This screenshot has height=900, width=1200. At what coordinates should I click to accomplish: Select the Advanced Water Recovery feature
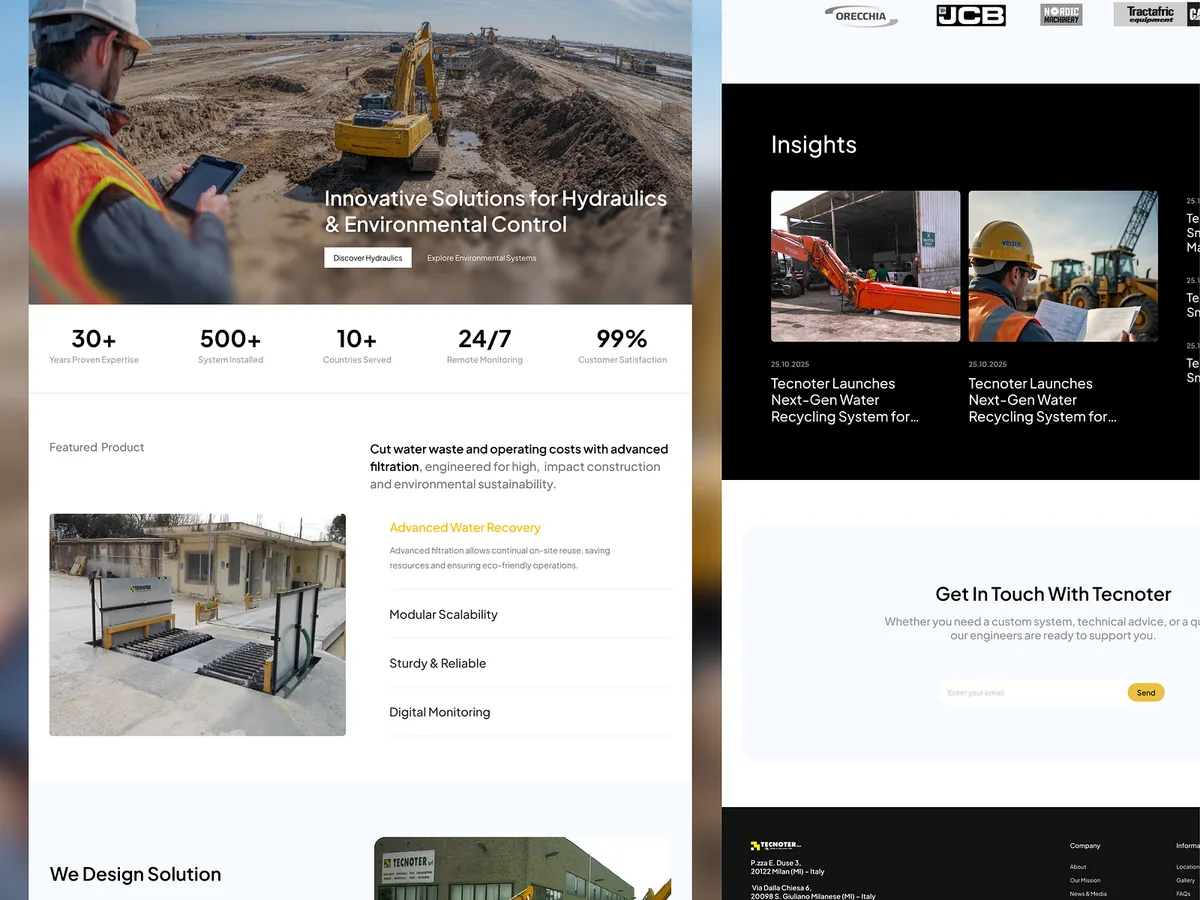pyautogui.click(x=465, y=528)
